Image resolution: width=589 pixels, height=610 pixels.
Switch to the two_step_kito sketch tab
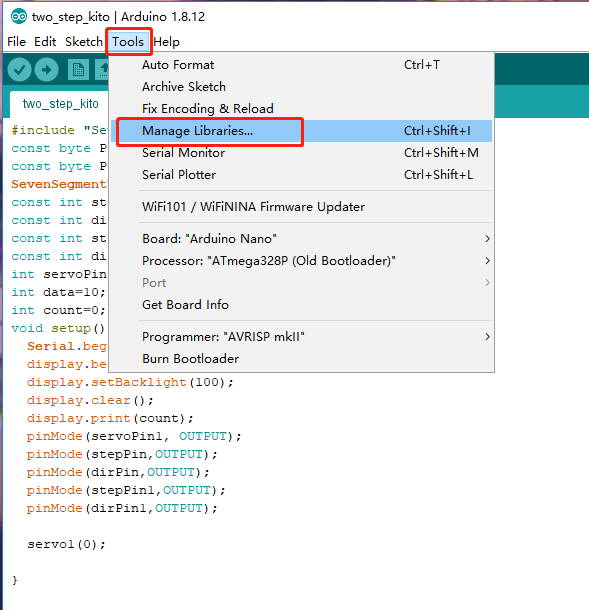pos(60,104)
